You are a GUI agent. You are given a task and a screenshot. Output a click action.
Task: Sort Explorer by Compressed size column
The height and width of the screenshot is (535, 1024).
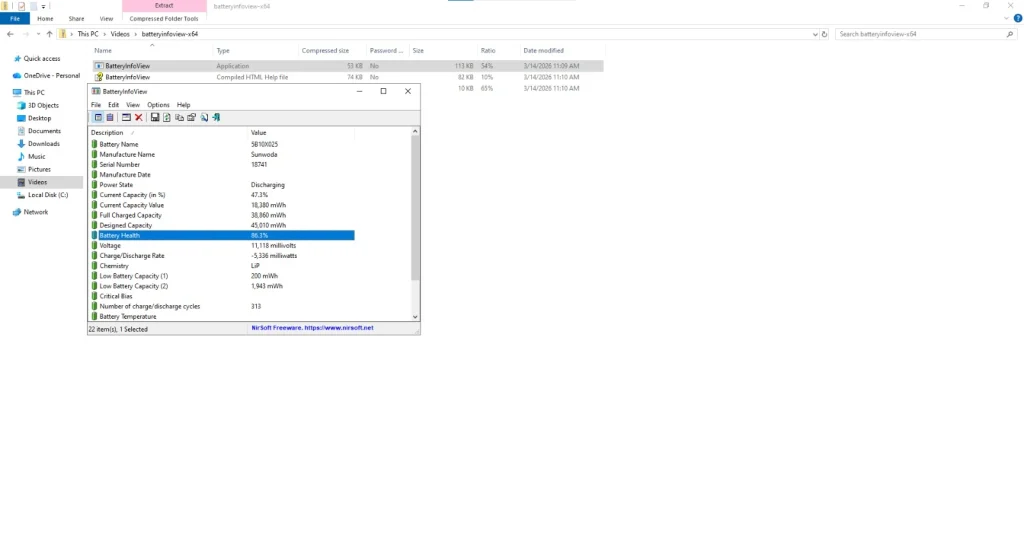(x=325, y=50)
